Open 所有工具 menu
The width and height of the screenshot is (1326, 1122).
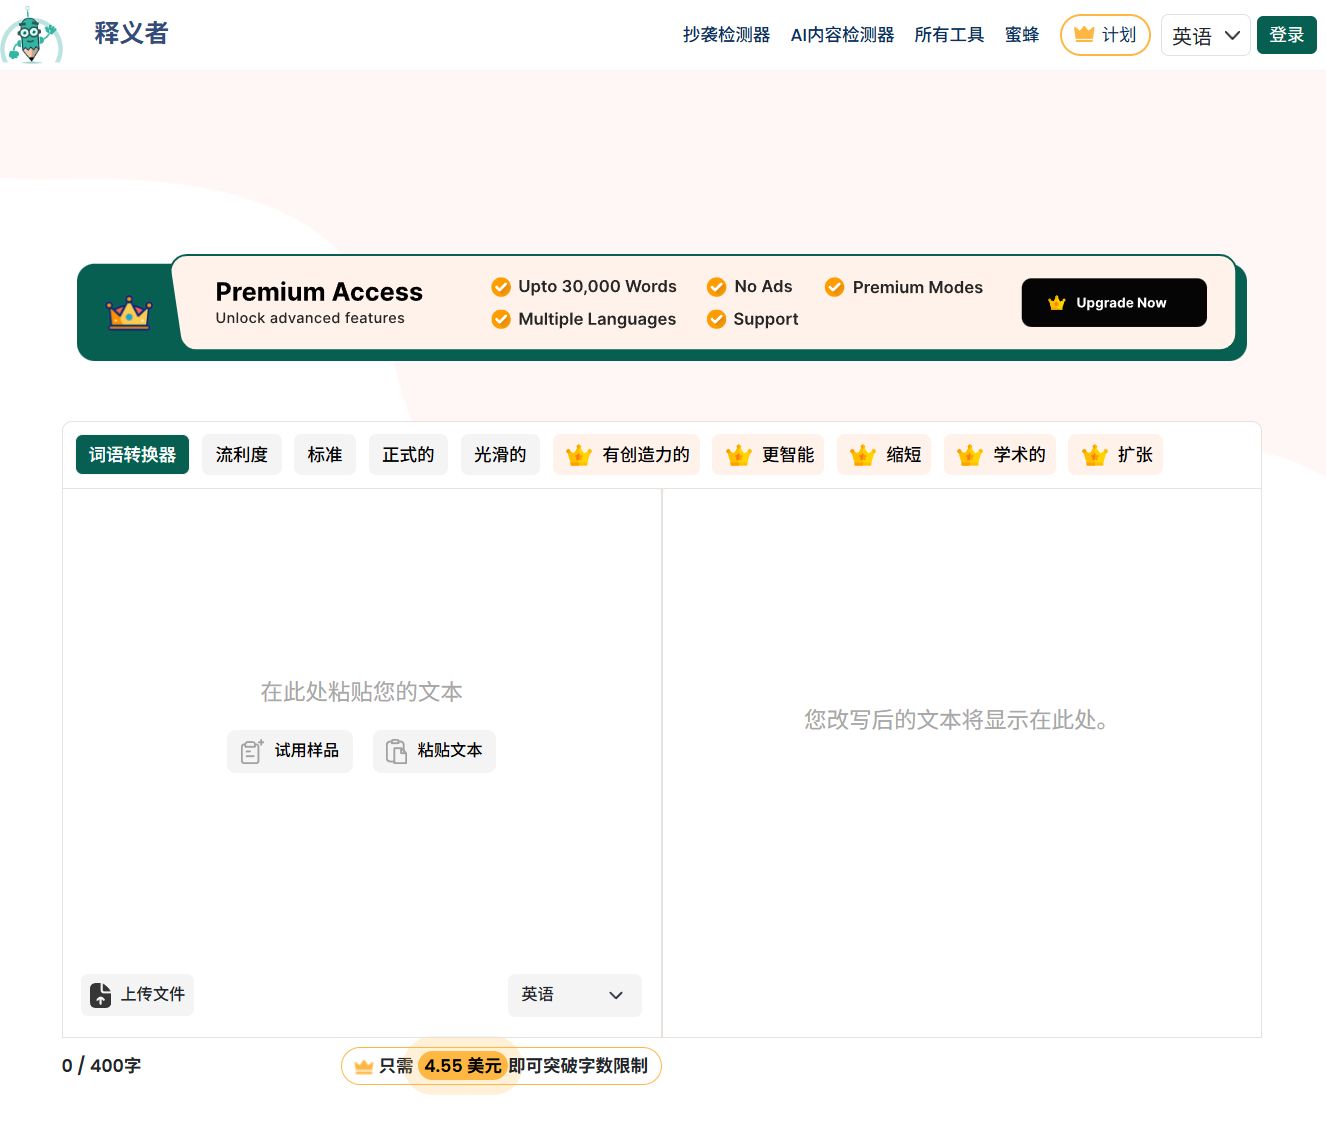click(x=949, y=35)
